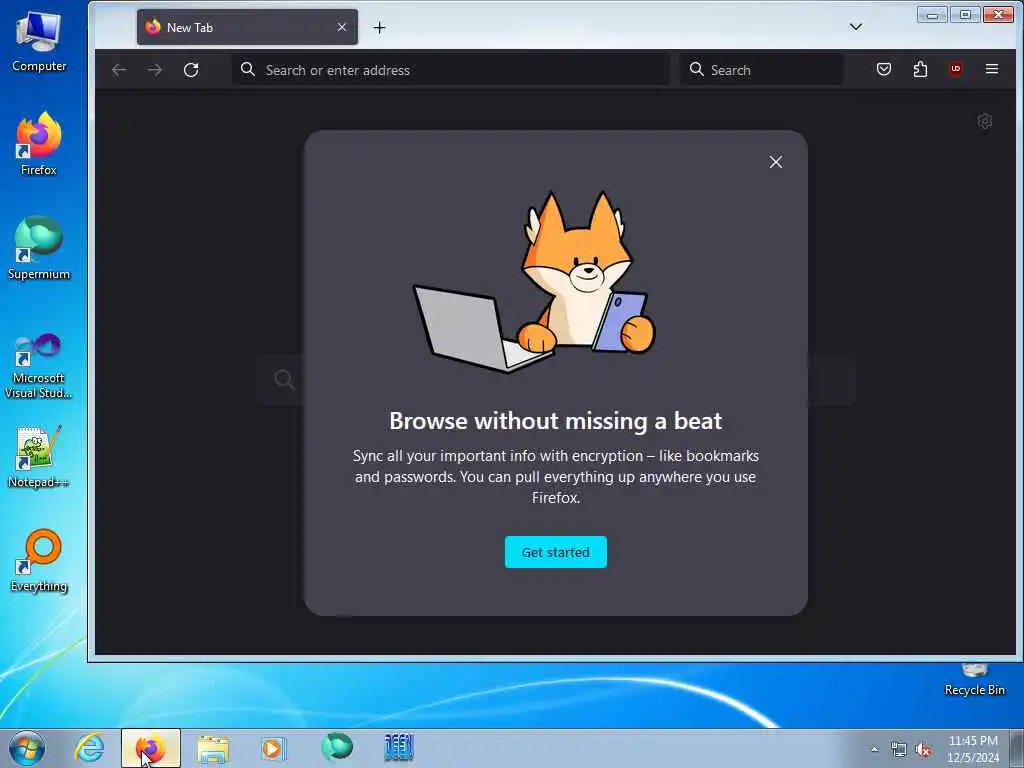Click the Firefox taskbar button
This screenshot has width=1024, height=768.
[x=150, y=748]
